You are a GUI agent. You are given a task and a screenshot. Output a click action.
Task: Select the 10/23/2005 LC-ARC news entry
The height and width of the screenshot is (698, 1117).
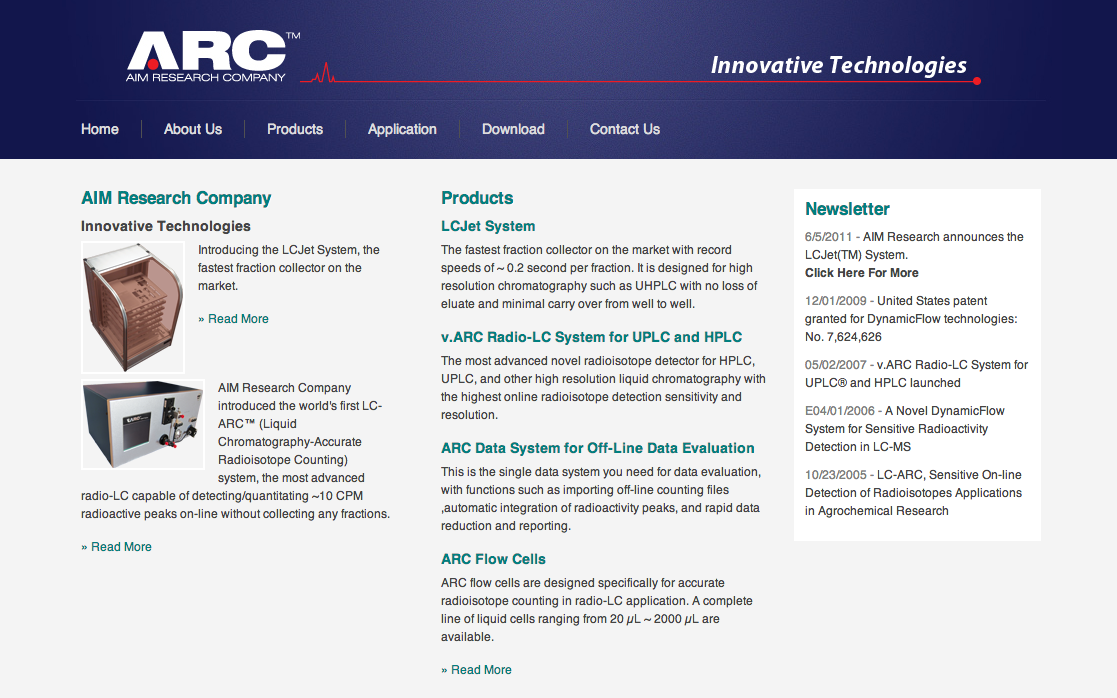pos(913,493)
